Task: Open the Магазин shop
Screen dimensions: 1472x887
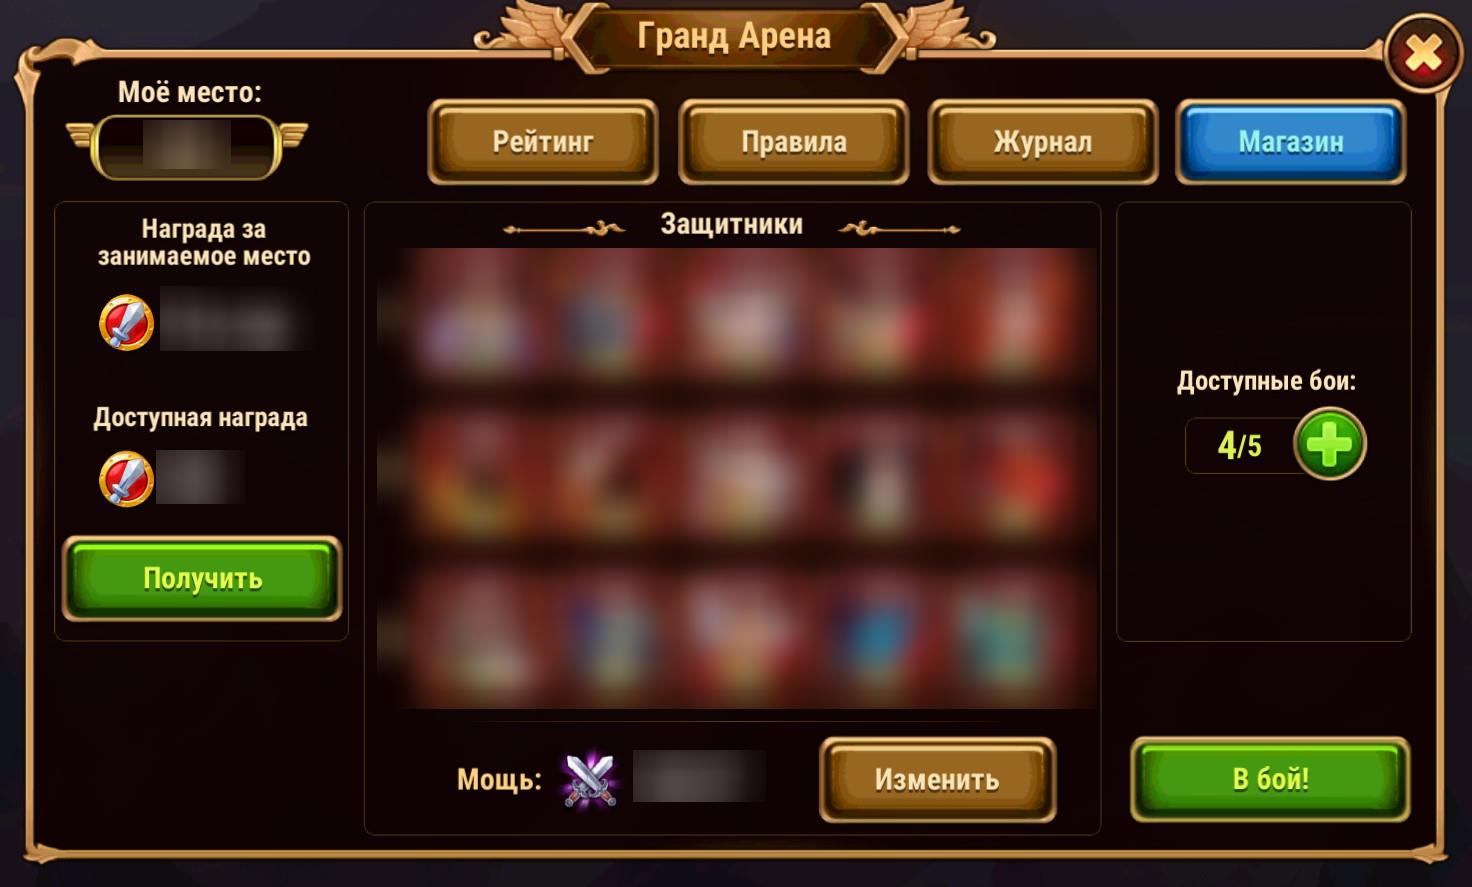Action: (x=1291, y=142)
